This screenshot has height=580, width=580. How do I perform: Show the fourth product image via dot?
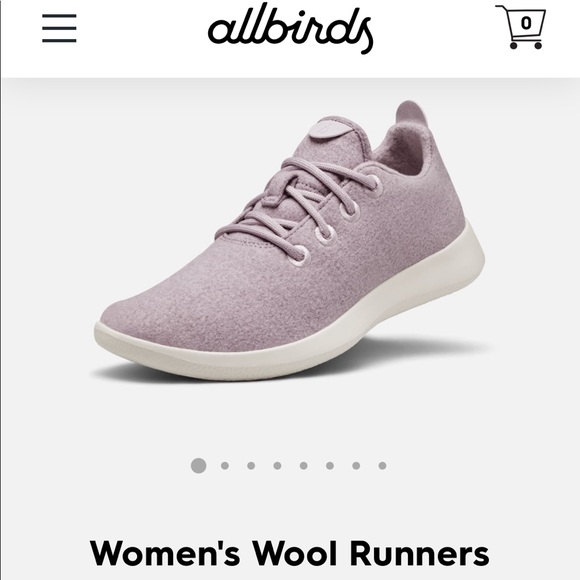tap(277, 466)
